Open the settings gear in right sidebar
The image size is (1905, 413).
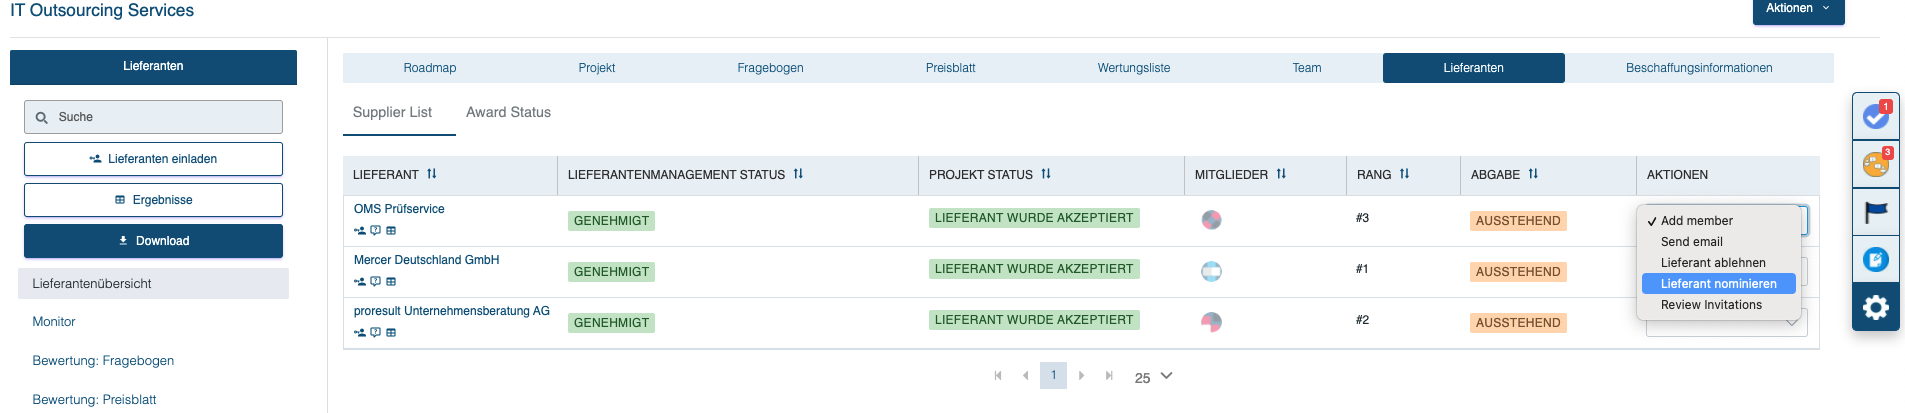tap(1875, 307)
